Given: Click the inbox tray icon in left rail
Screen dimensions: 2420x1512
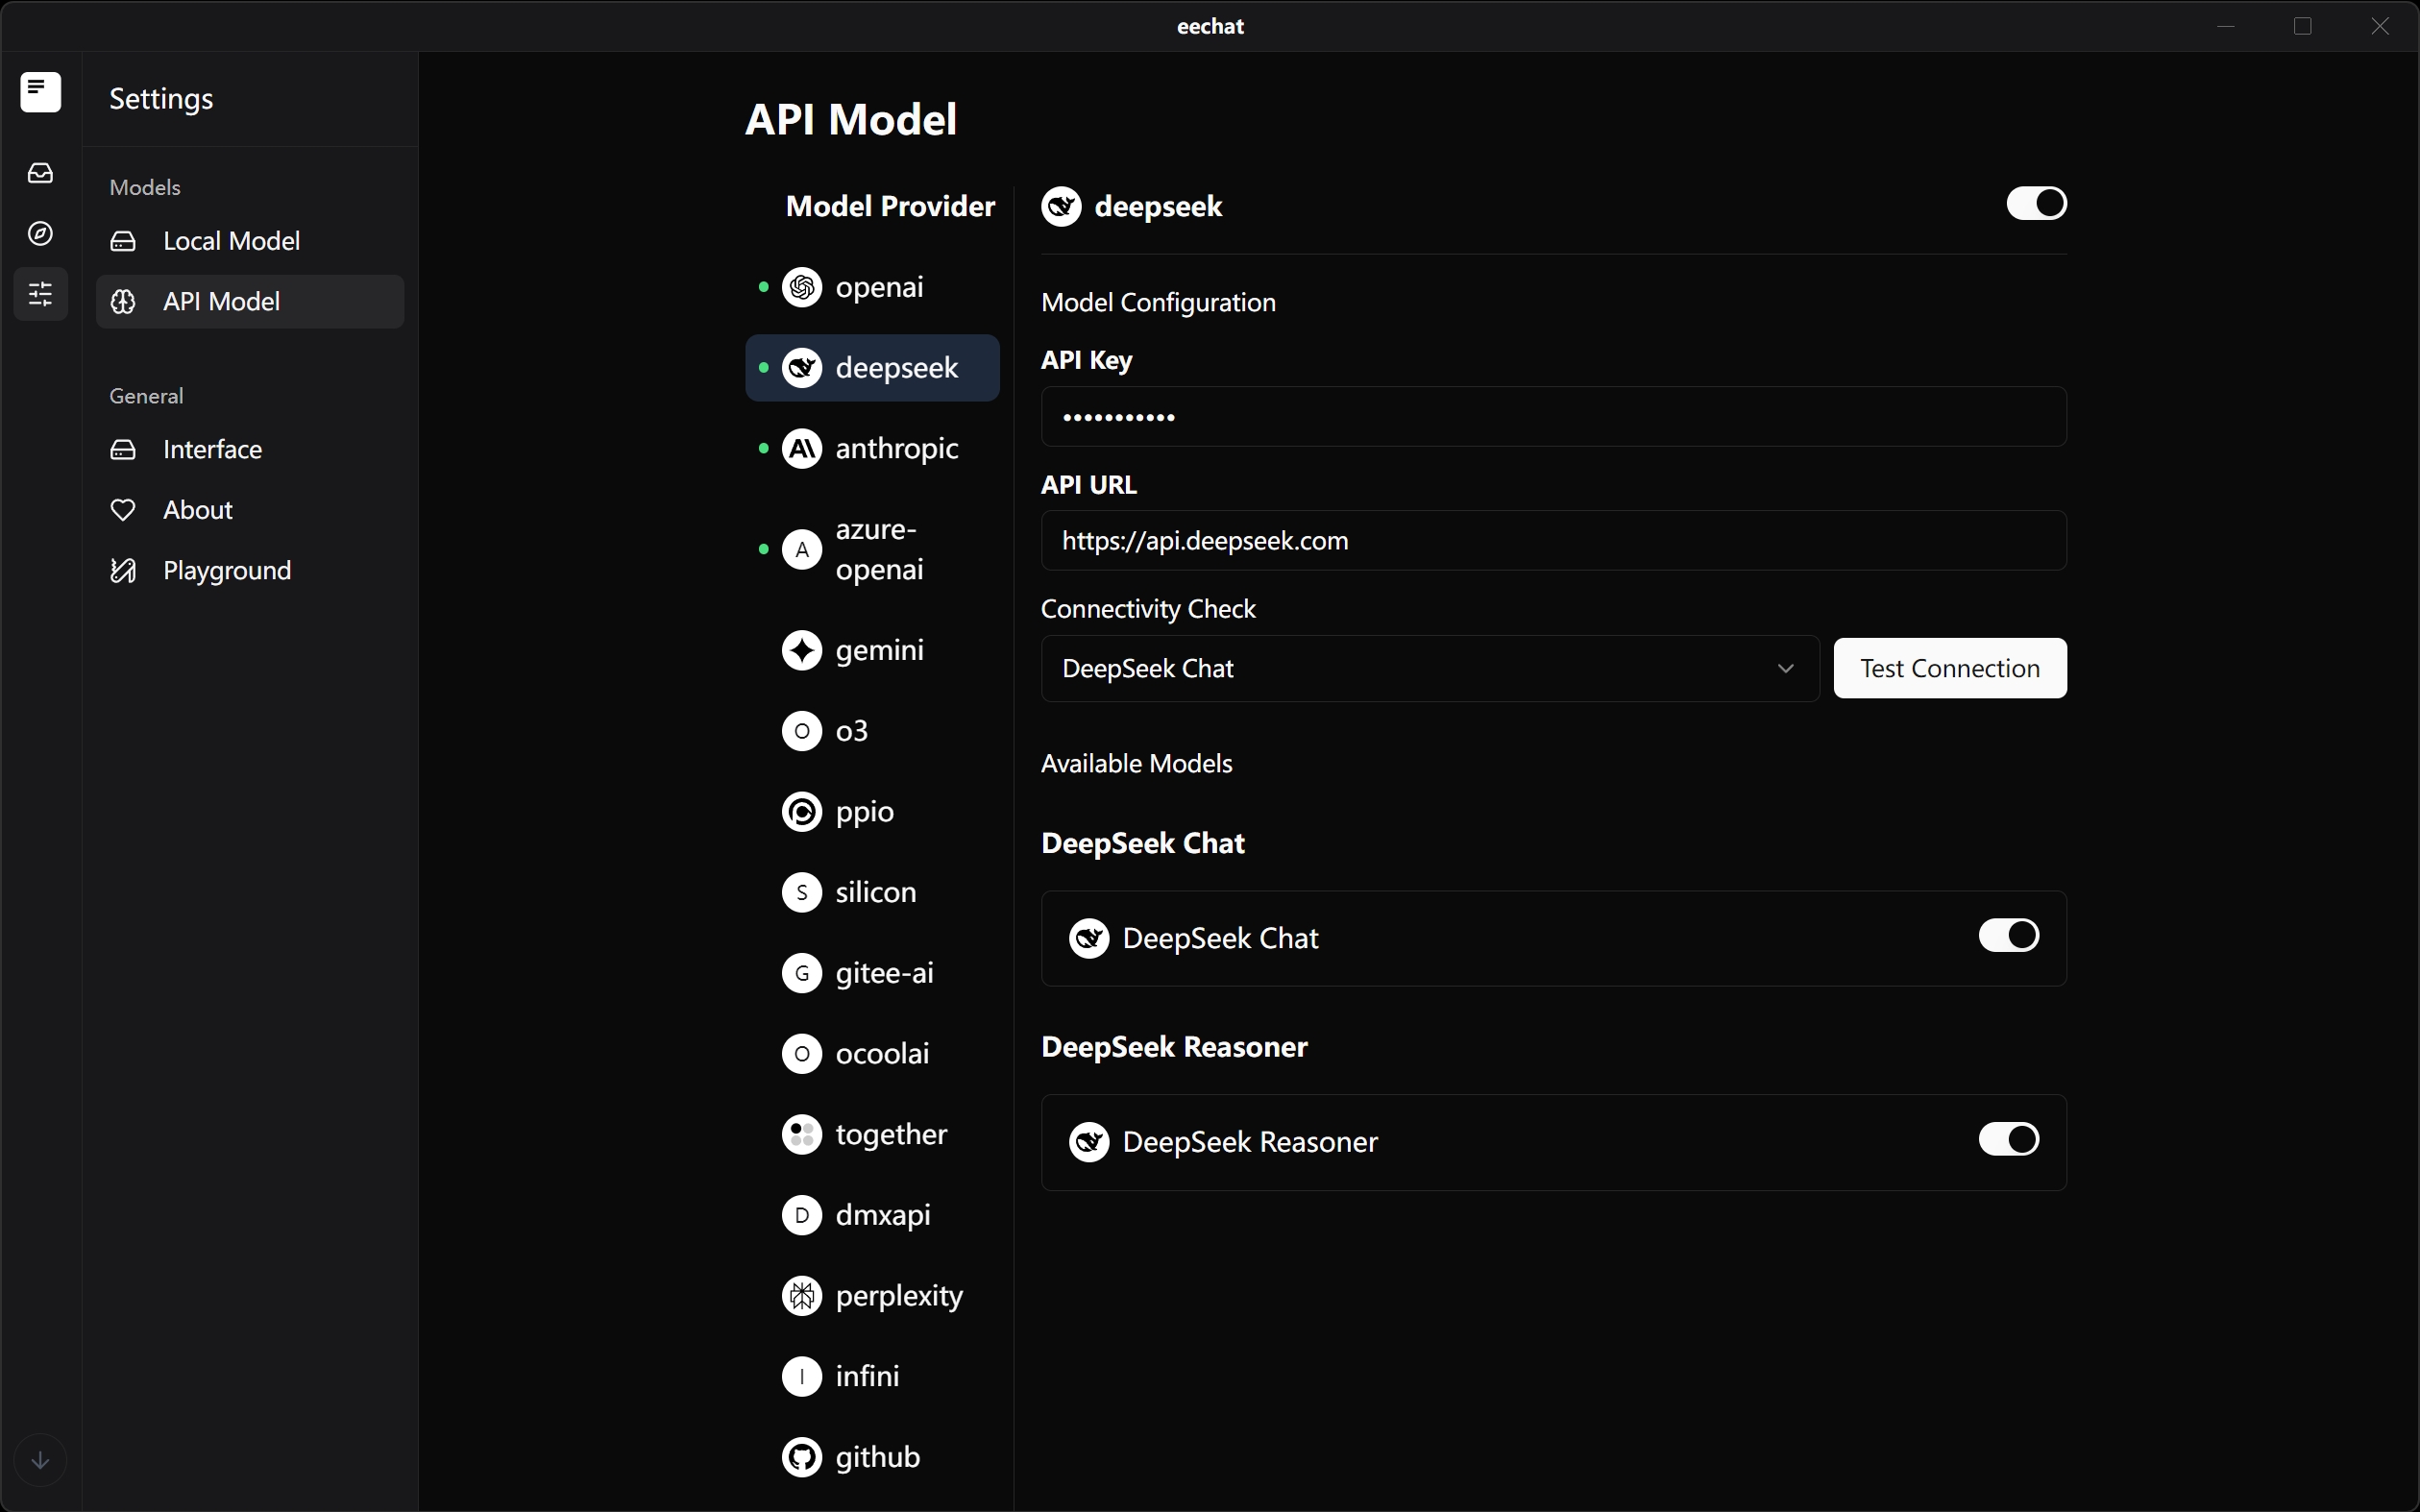Looking at the screenshot, I should coord(40,173).
